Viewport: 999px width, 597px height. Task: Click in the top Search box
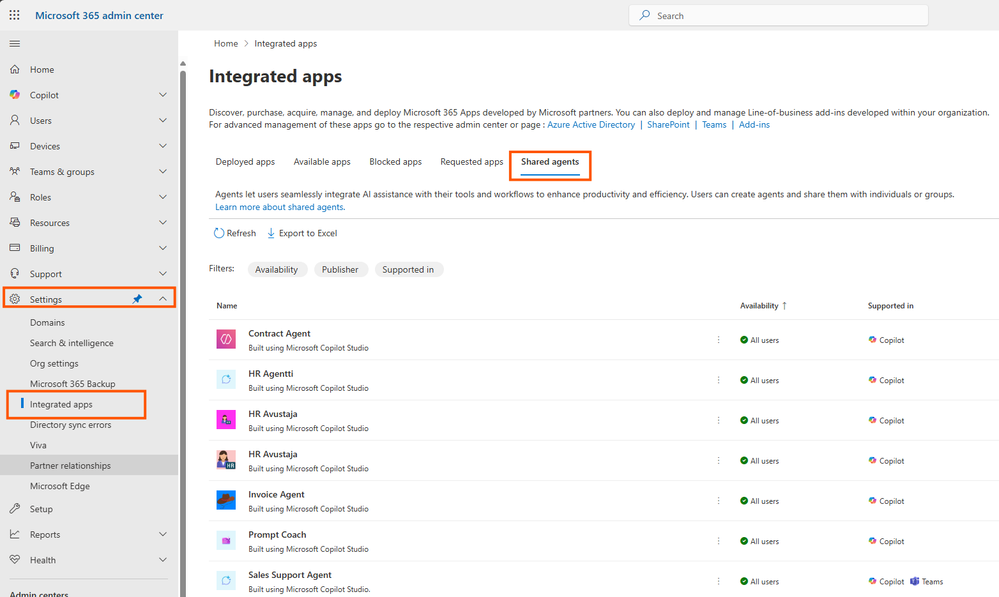(779, 15)
